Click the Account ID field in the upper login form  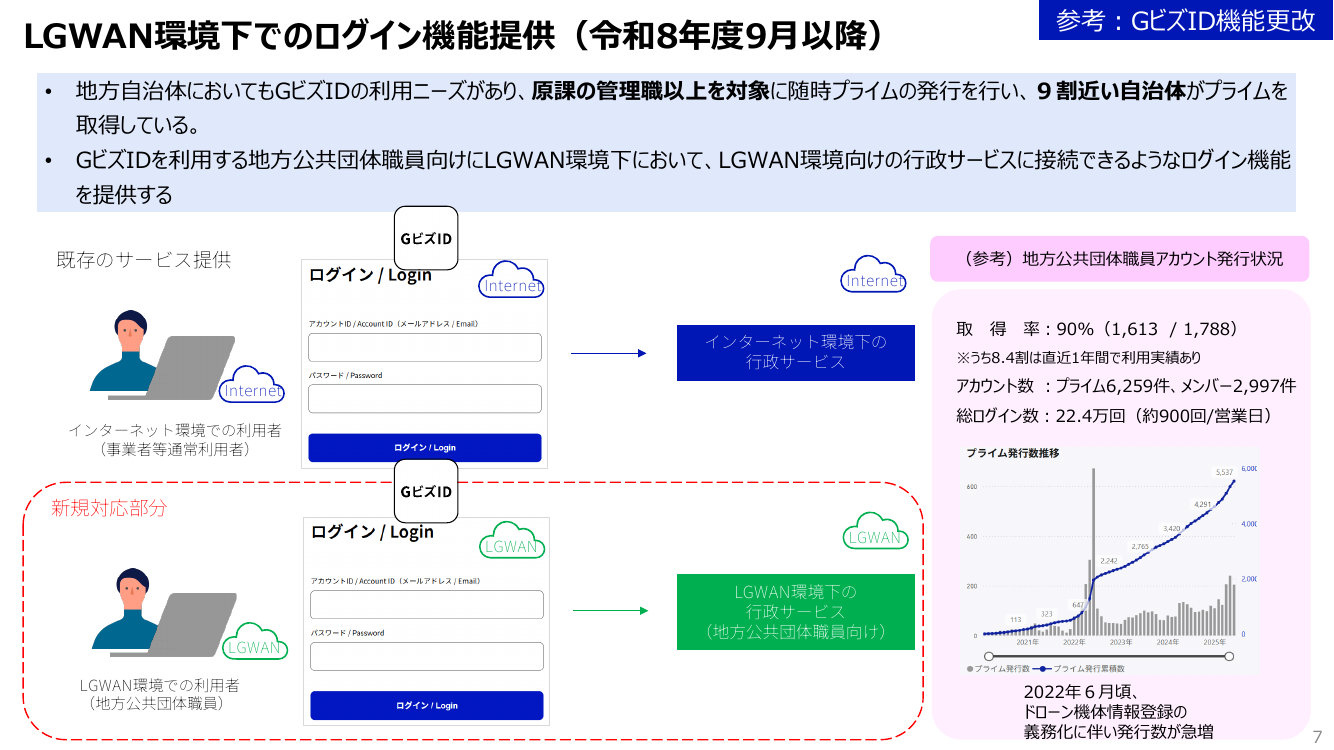(x=425, y=347)
